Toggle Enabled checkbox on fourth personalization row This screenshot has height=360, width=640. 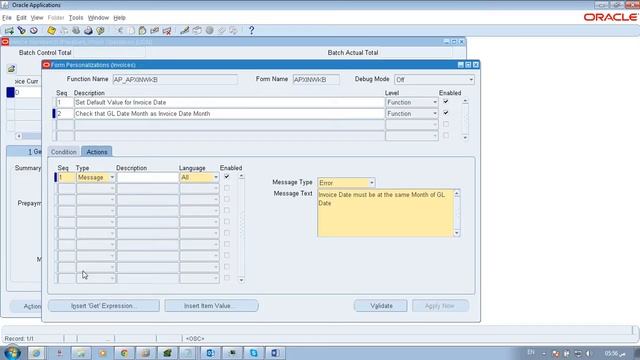446,135
